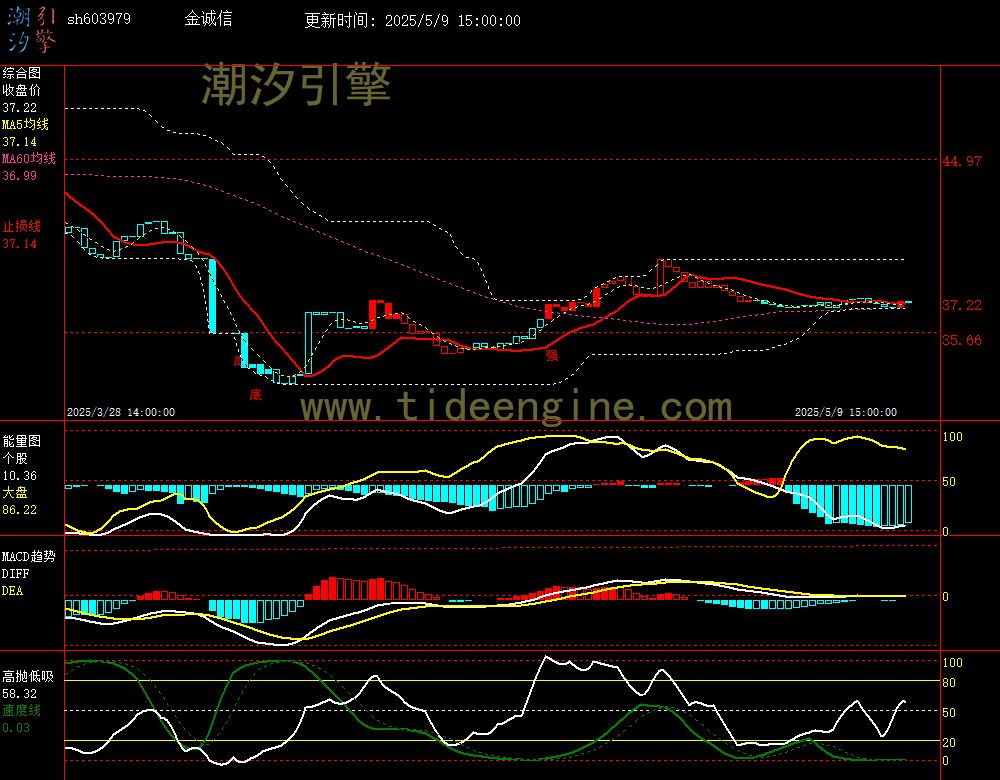Click the 个股 legend label
This screenshot has height=780, width=1000.
point(15,459)
